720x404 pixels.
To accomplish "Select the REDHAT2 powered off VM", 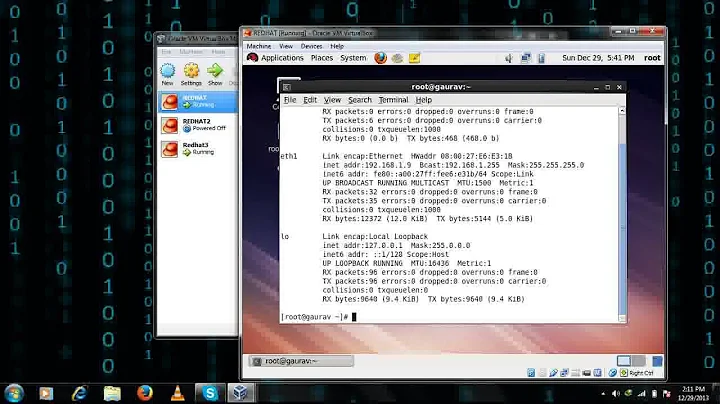I will (198, 125).
